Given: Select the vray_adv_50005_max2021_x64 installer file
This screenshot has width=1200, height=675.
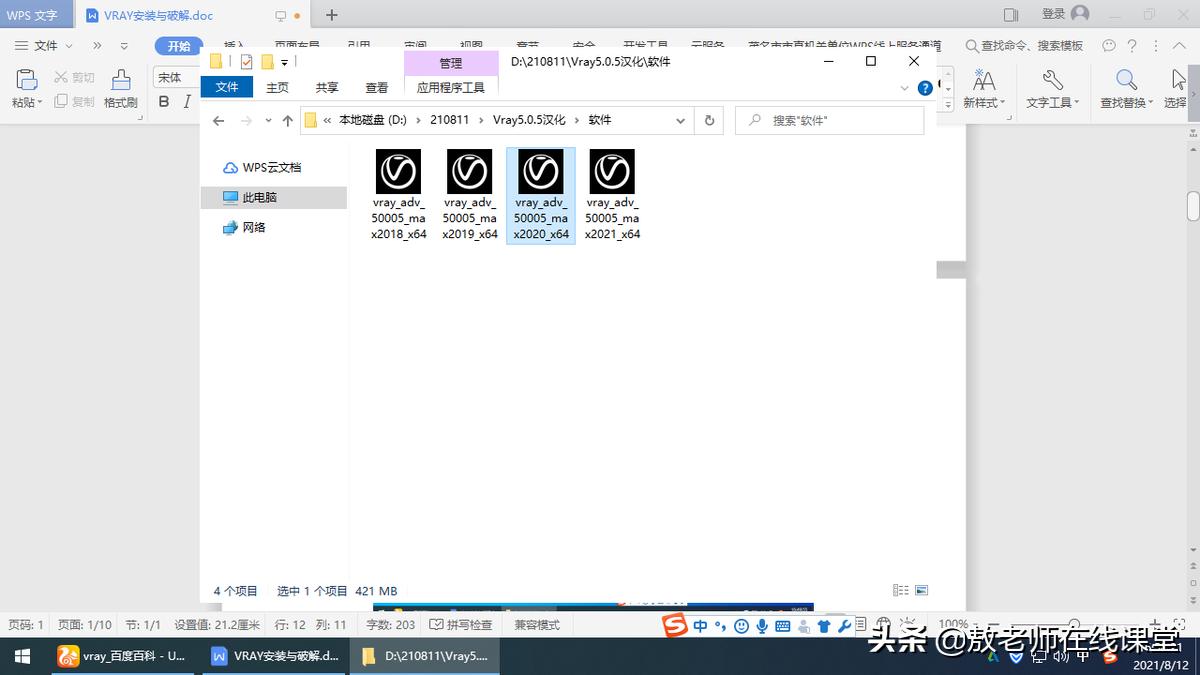Looking at the screenshot, I should (x=612, y=190).
